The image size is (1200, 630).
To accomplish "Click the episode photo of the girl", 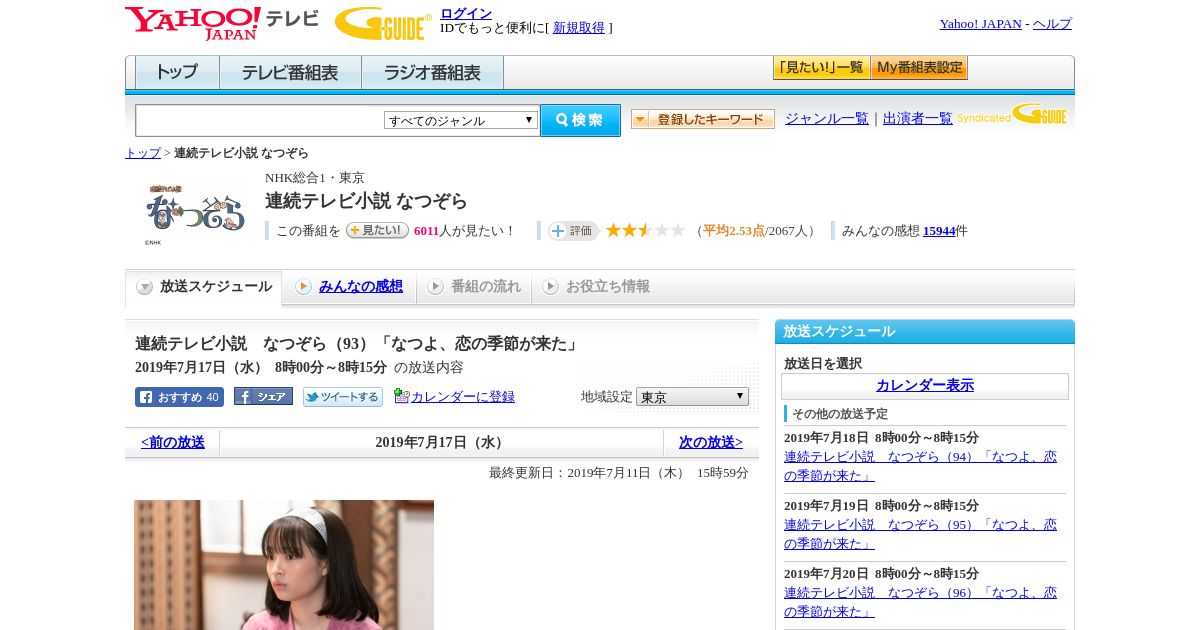I will point(284,565).
